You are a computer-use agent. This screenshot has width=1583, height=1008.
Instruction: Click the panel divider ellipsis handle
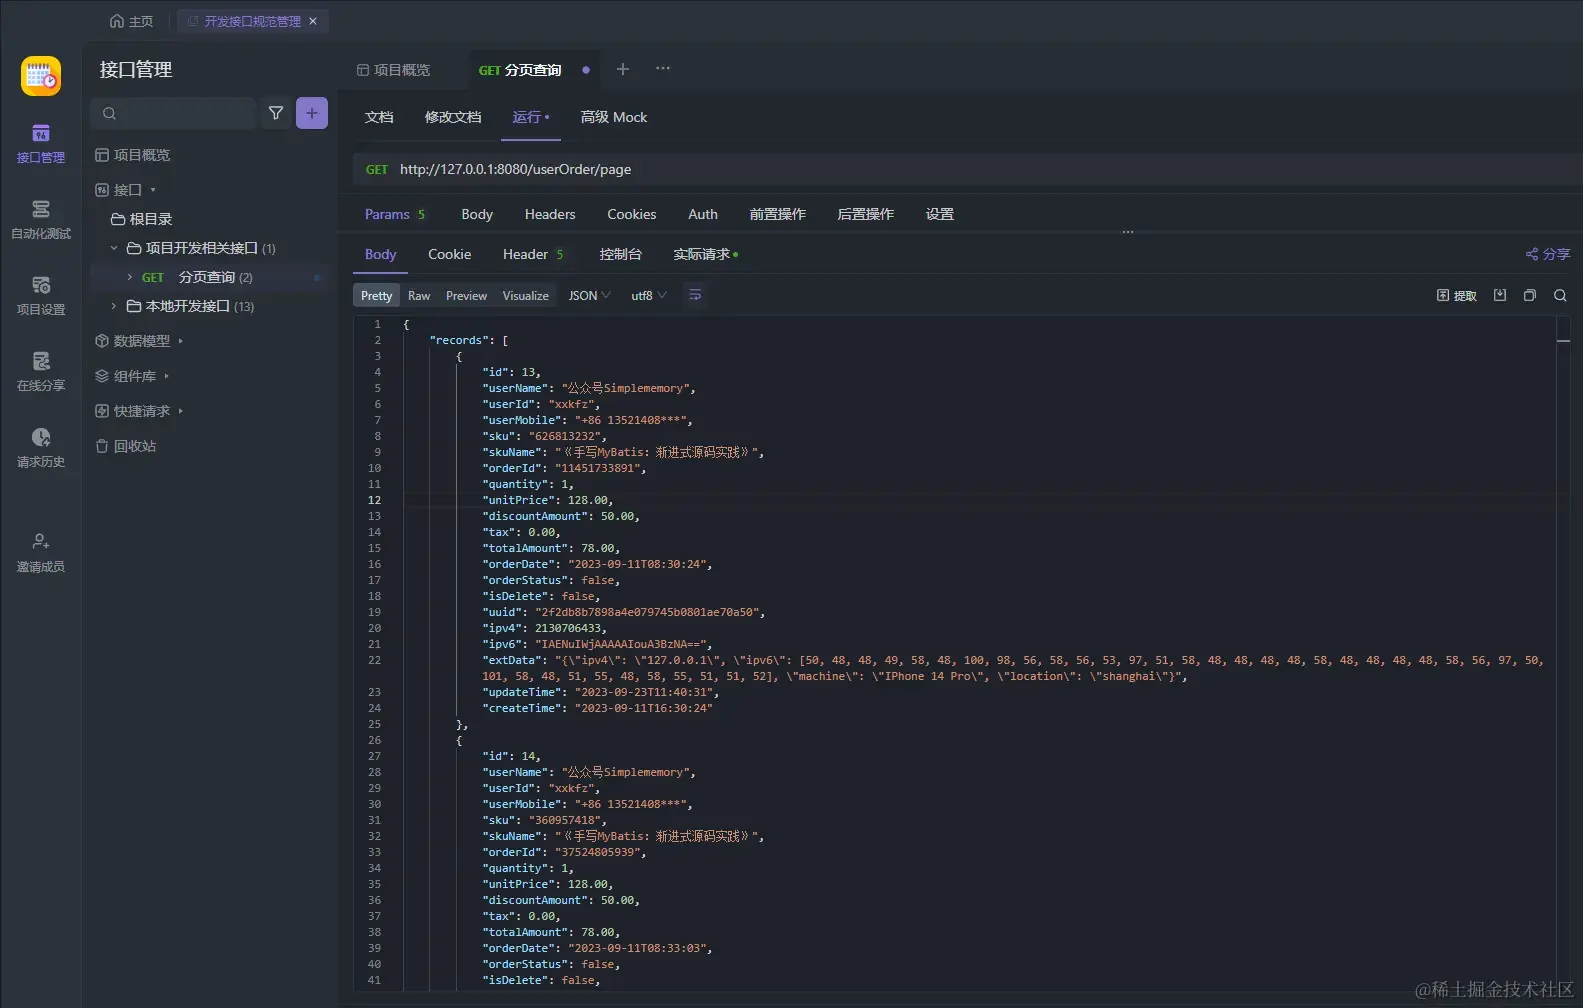[x=1128, y=232]
